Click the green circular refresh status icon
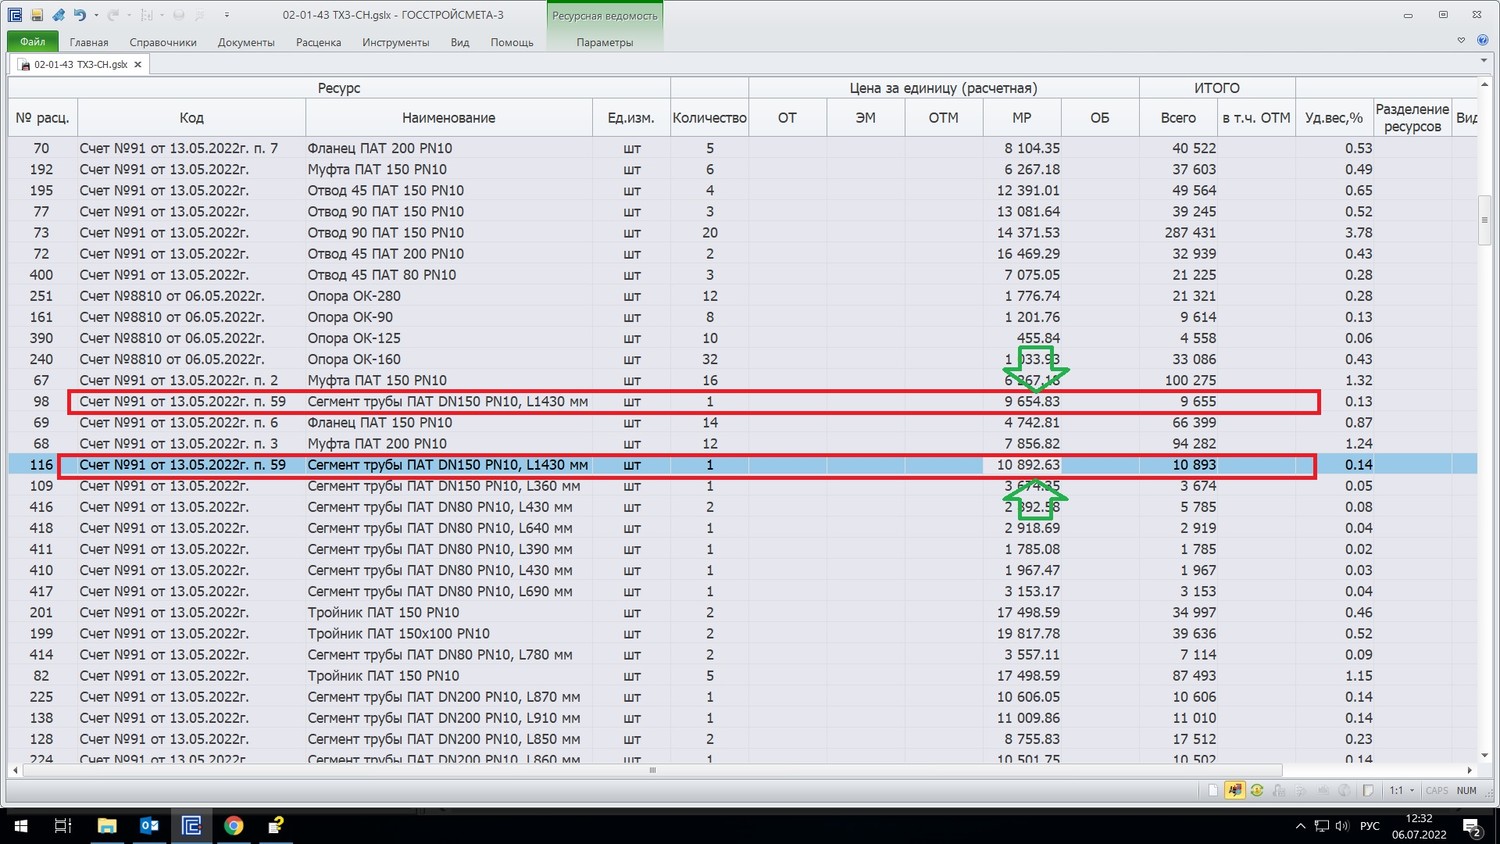The image size is (1500, 844). click(1257, 790)
